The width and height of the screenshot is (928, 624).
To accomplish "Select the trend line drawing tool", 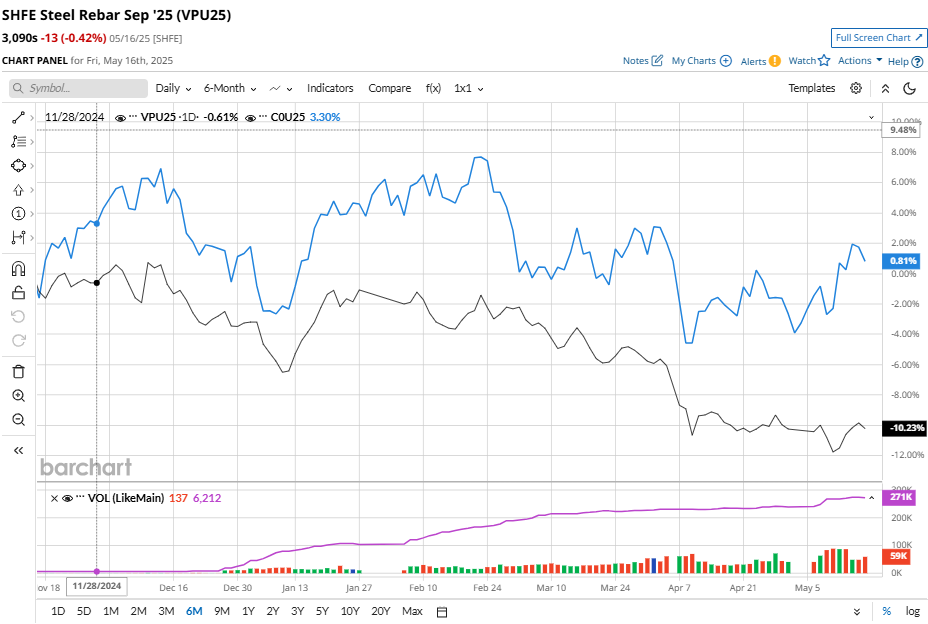I will tap(18, 117).
